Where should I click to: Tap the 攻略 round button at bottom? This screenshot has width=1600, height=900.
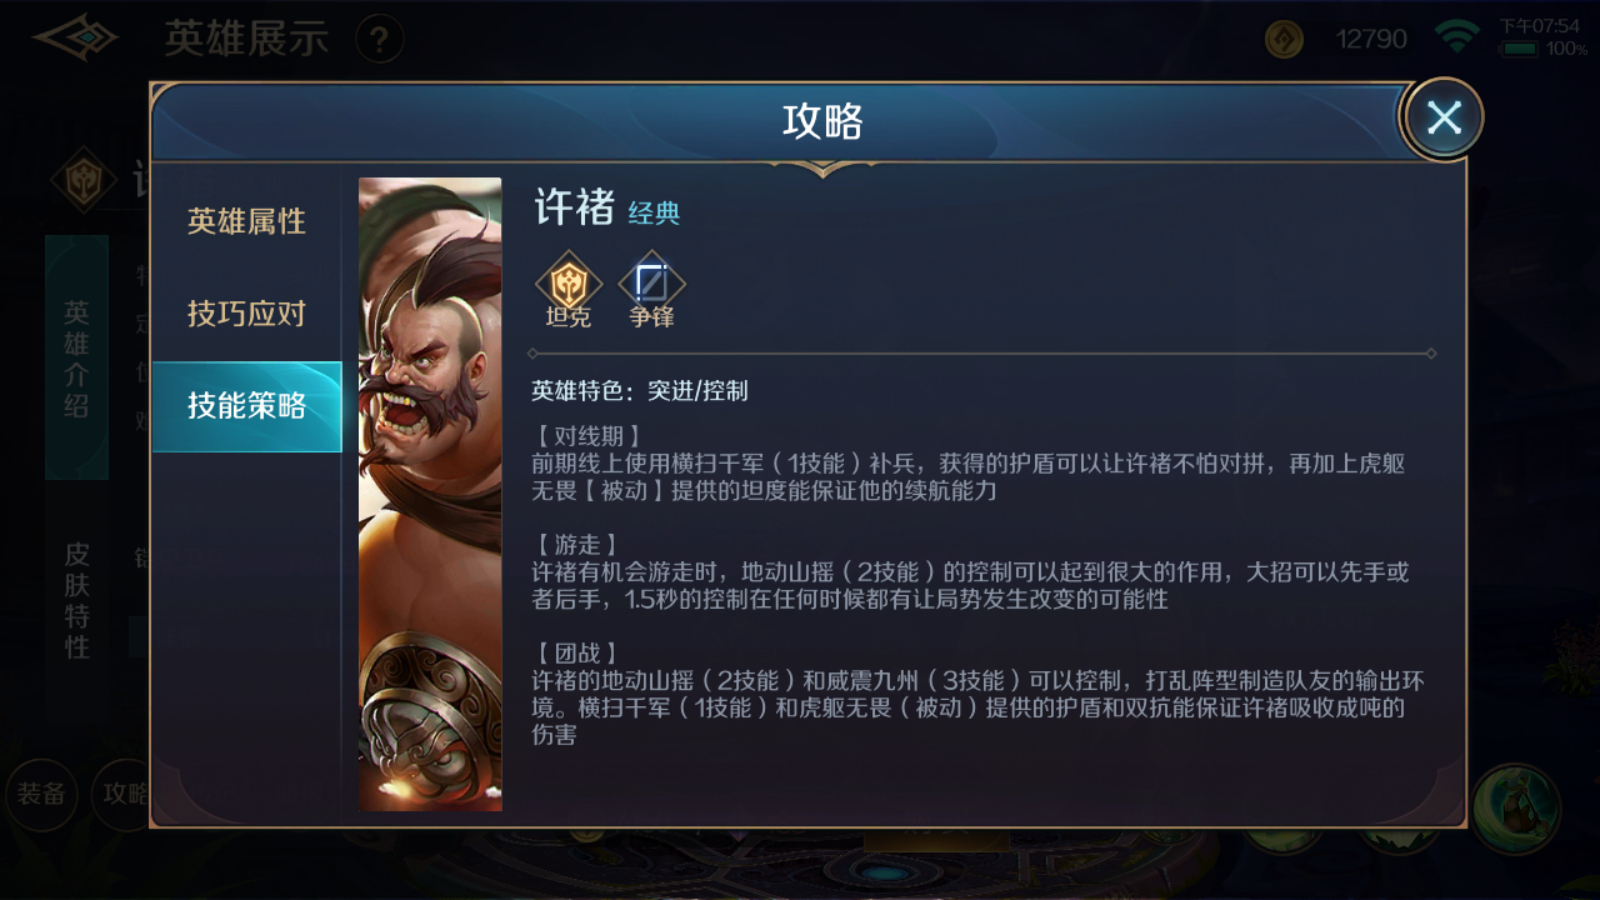coord(122,794)
